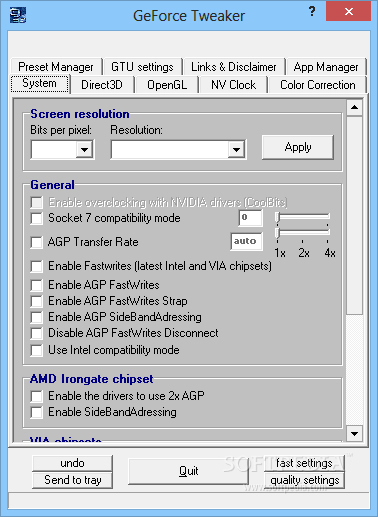Open the Direct3D tab

pos(102,85)
